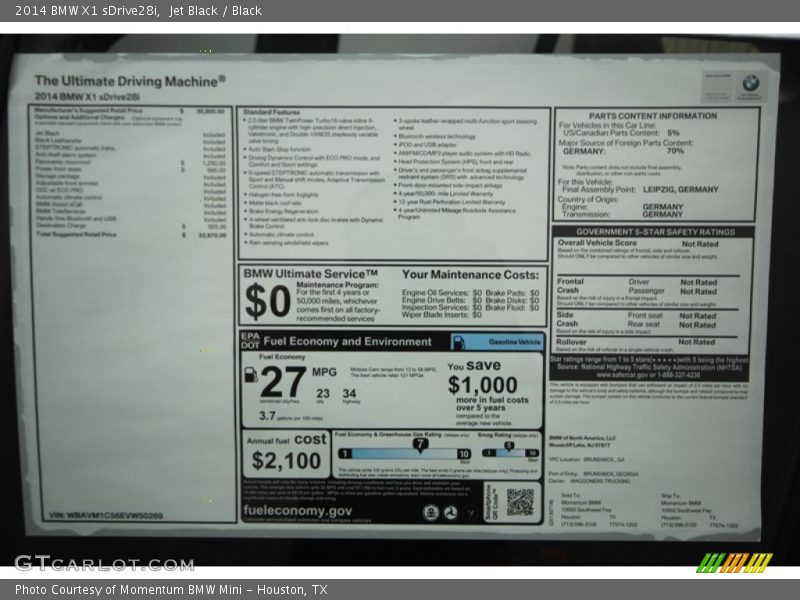Click the large '$0' maintenance cost
Viewport: 800px width, 600px height.
coord(268,301)
